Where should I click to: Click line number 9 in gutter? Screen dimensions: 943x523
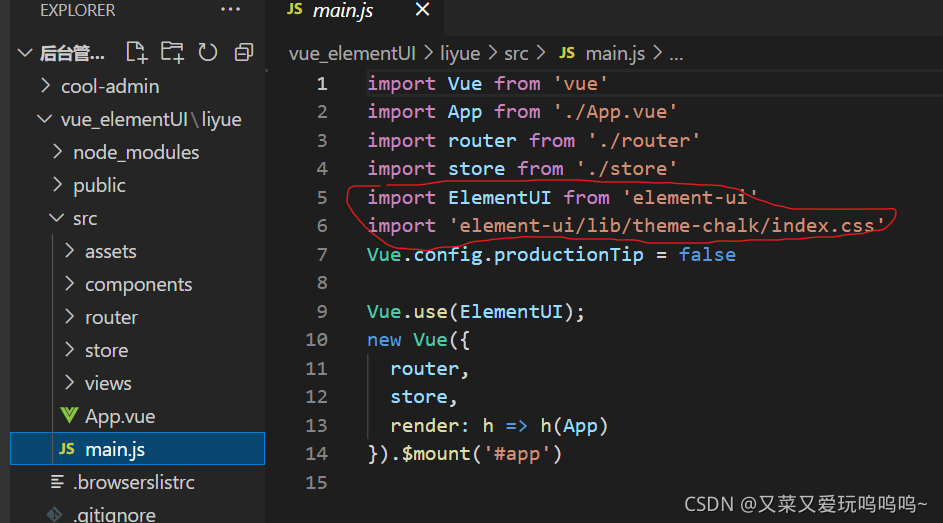click(x=322, y=311)
